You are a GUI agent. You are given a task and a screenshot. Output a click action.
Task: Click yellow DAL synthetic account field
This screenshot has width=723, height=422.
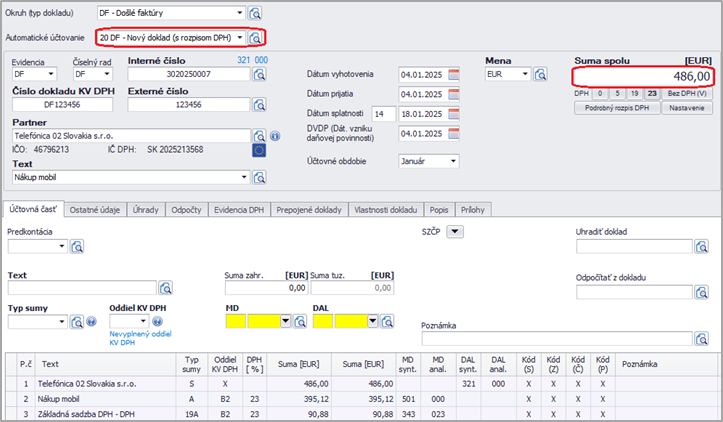tap(323, 321)
